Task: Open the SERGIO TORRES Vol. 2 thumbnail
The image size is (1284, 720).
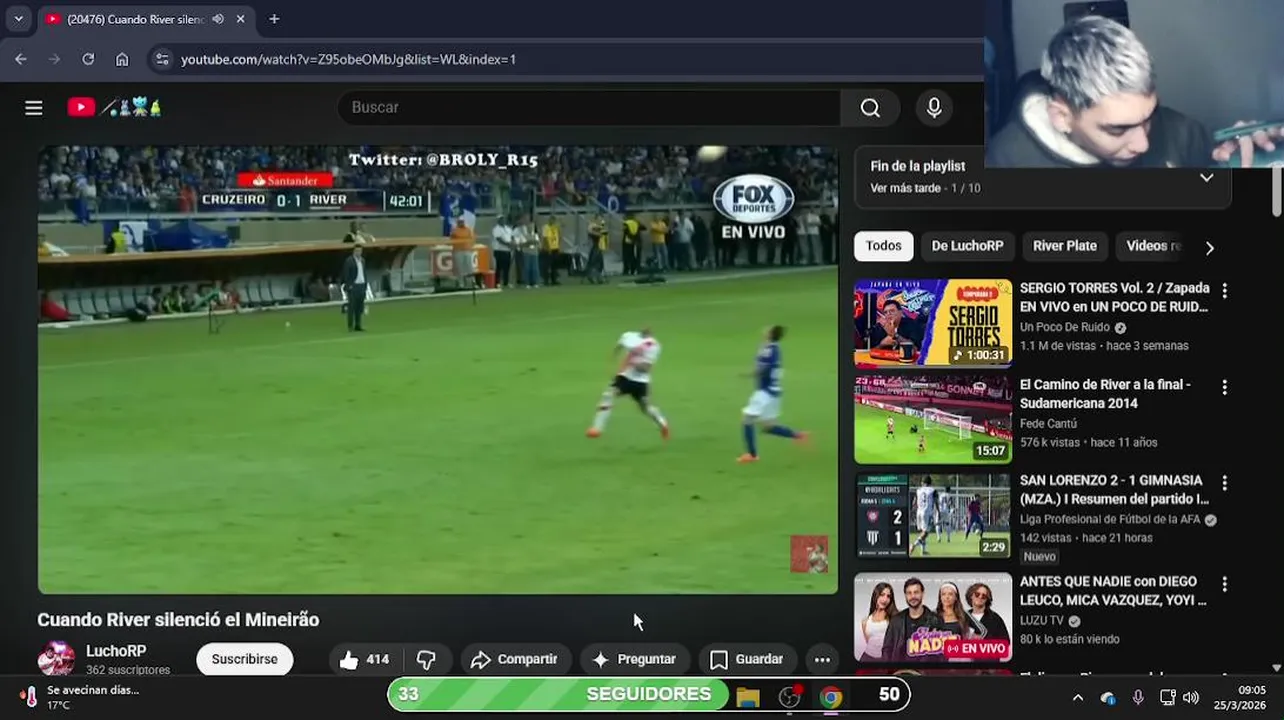Action: [933, 323]
